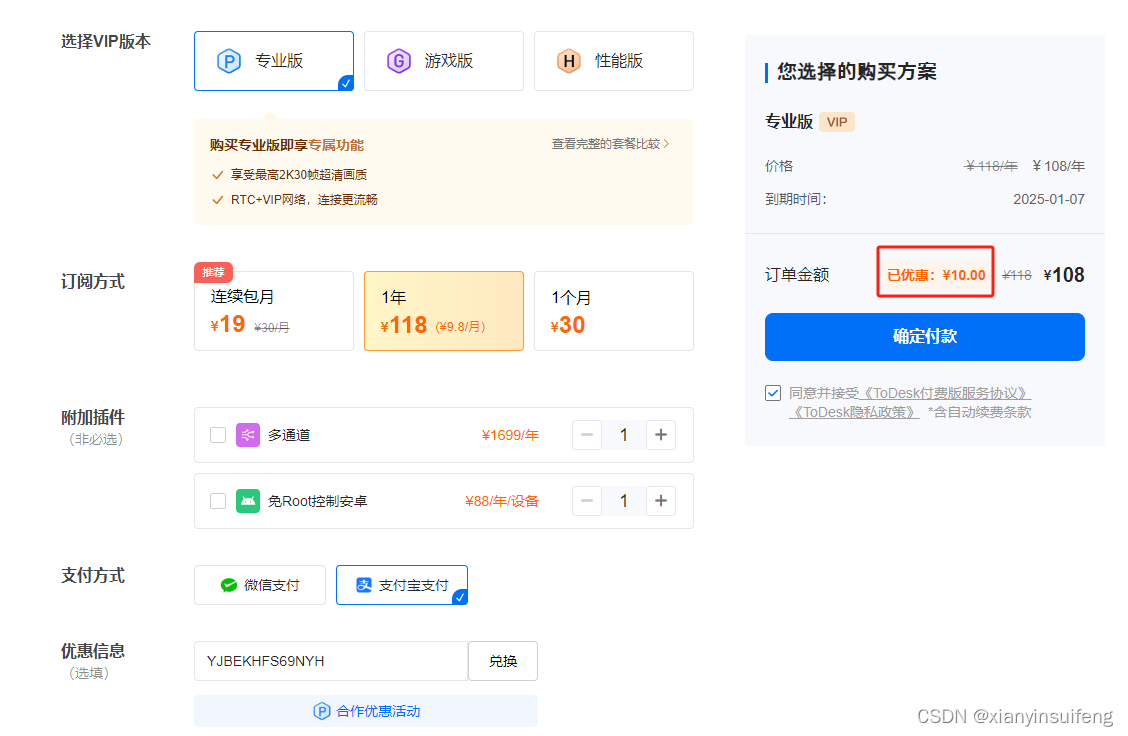Viewport: 1128px width, 736px height.
Task: Choose the 1个月 ¥30 subscription
Action: [x=614, y=311]
